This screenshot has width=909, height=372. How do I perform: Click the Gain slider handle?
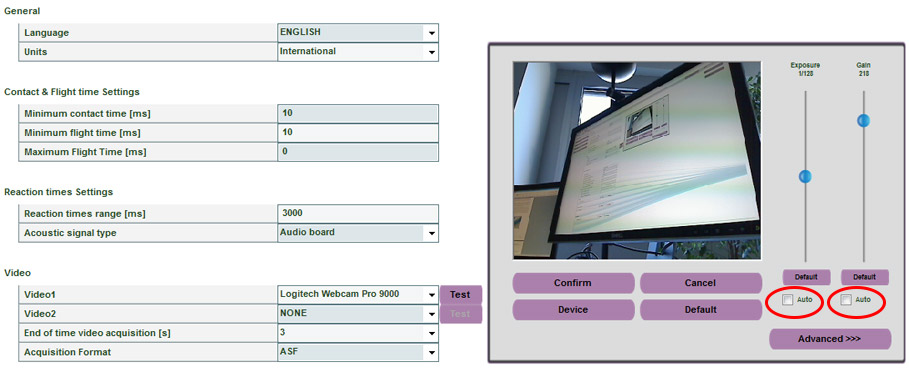pyautogui.click(x=864, y=121)
